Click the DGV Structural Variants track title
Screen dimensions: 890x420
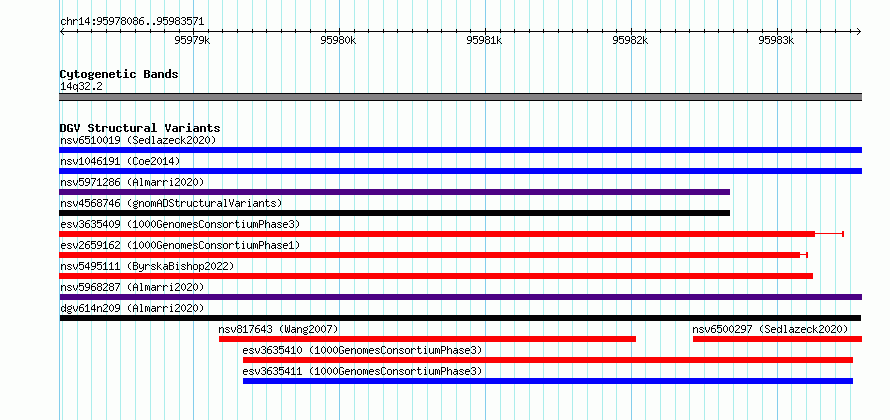[x=140, y=128]
